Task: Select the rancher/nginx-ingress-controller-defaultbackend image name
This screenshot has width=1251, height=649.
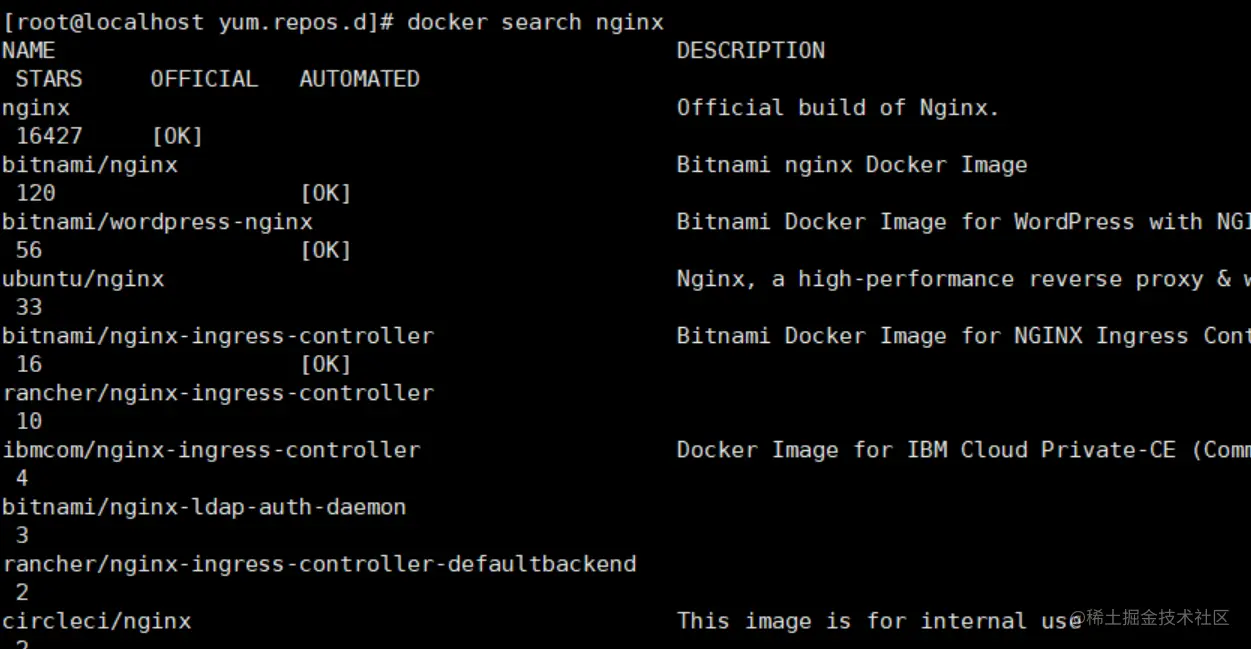Action: (319, 564)
